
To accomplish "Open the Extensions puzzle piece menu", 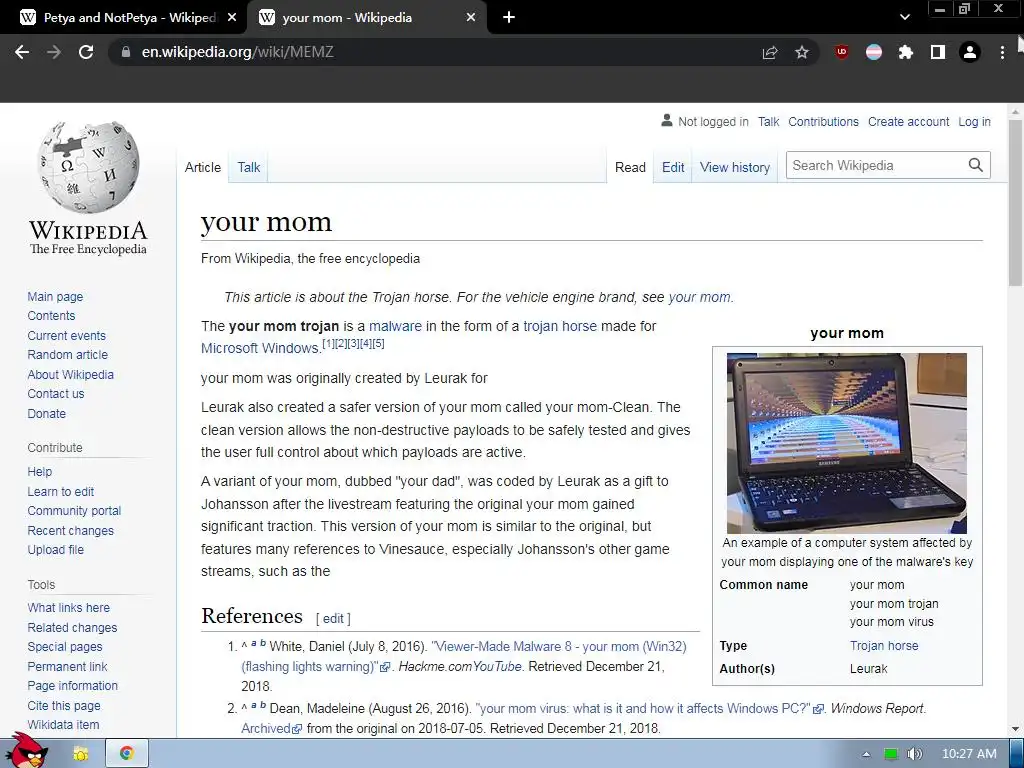I will (x=906, y=52).
